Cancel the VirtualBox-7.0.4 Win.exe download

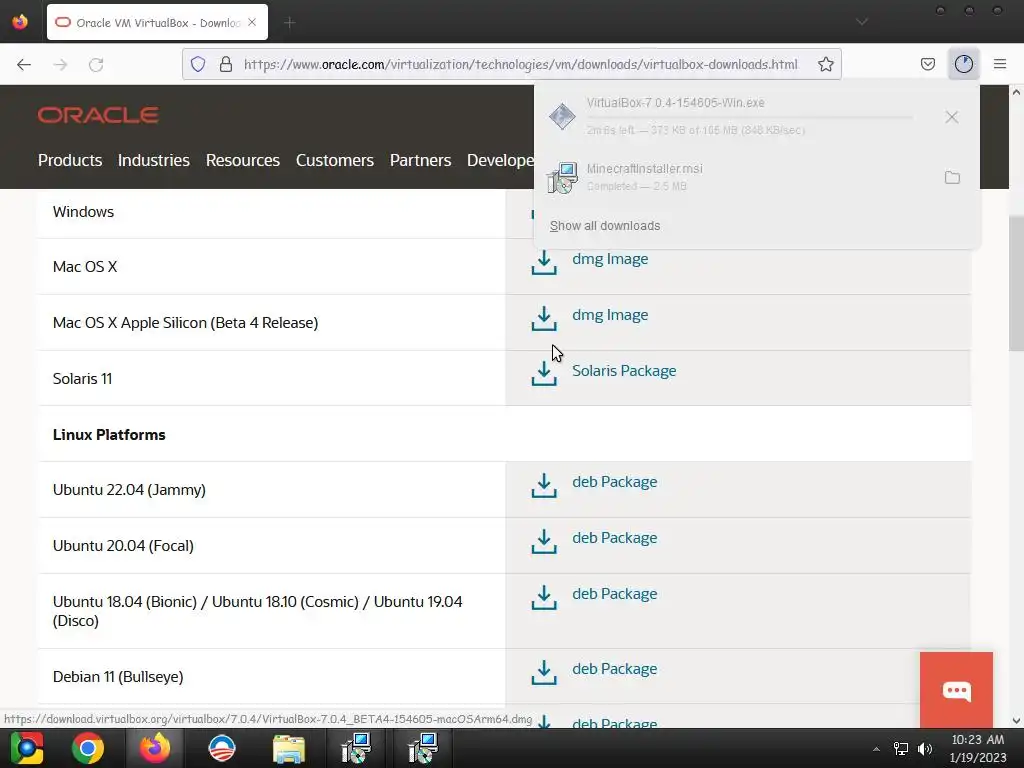point(952,117)
